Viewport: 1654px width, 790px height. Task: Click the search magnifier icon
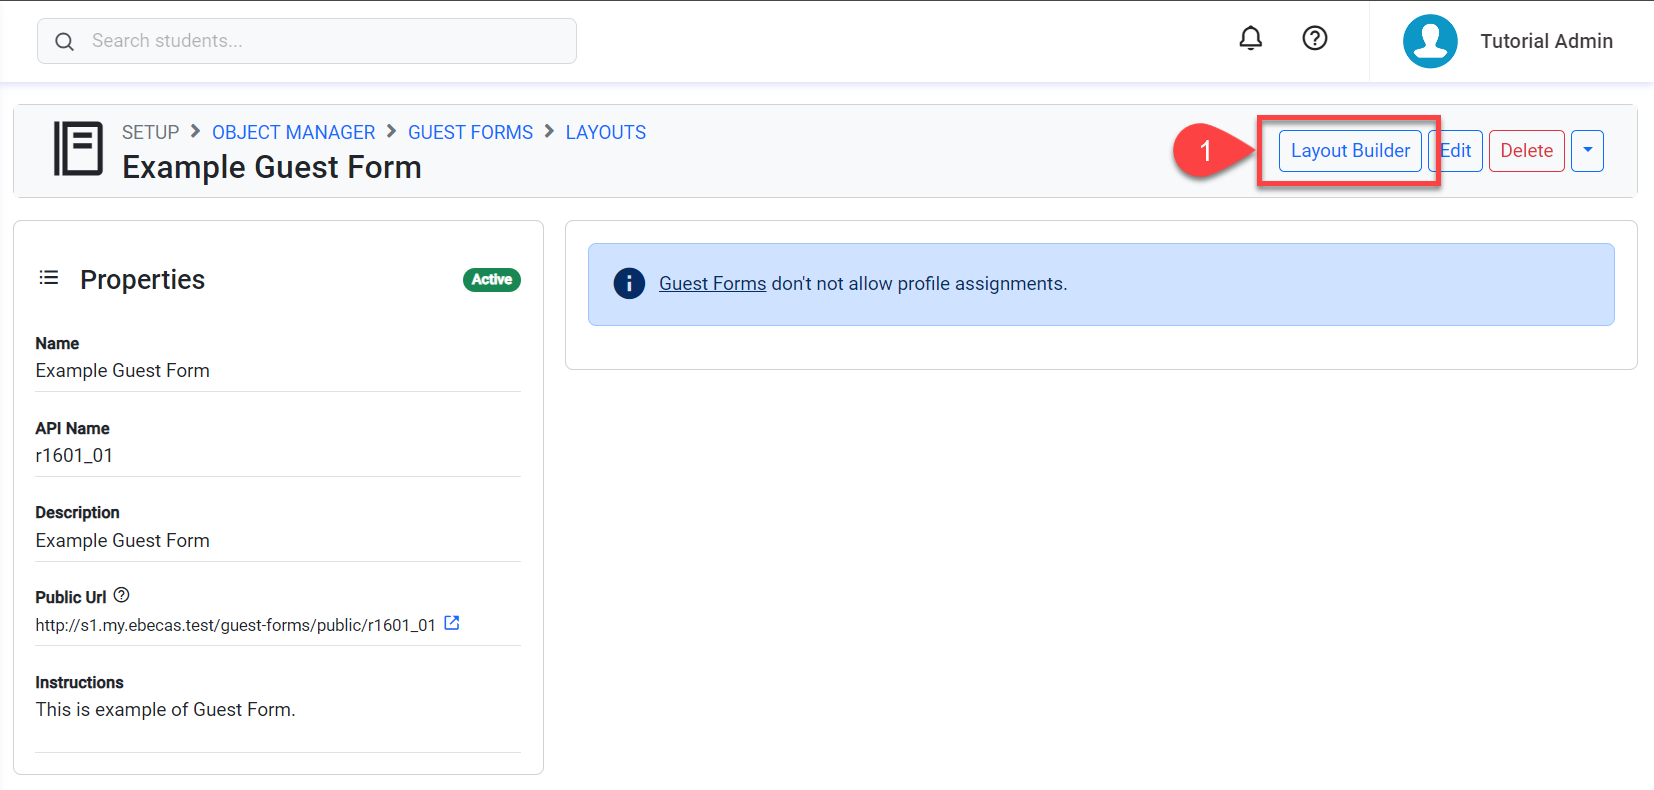pos(65,42)
